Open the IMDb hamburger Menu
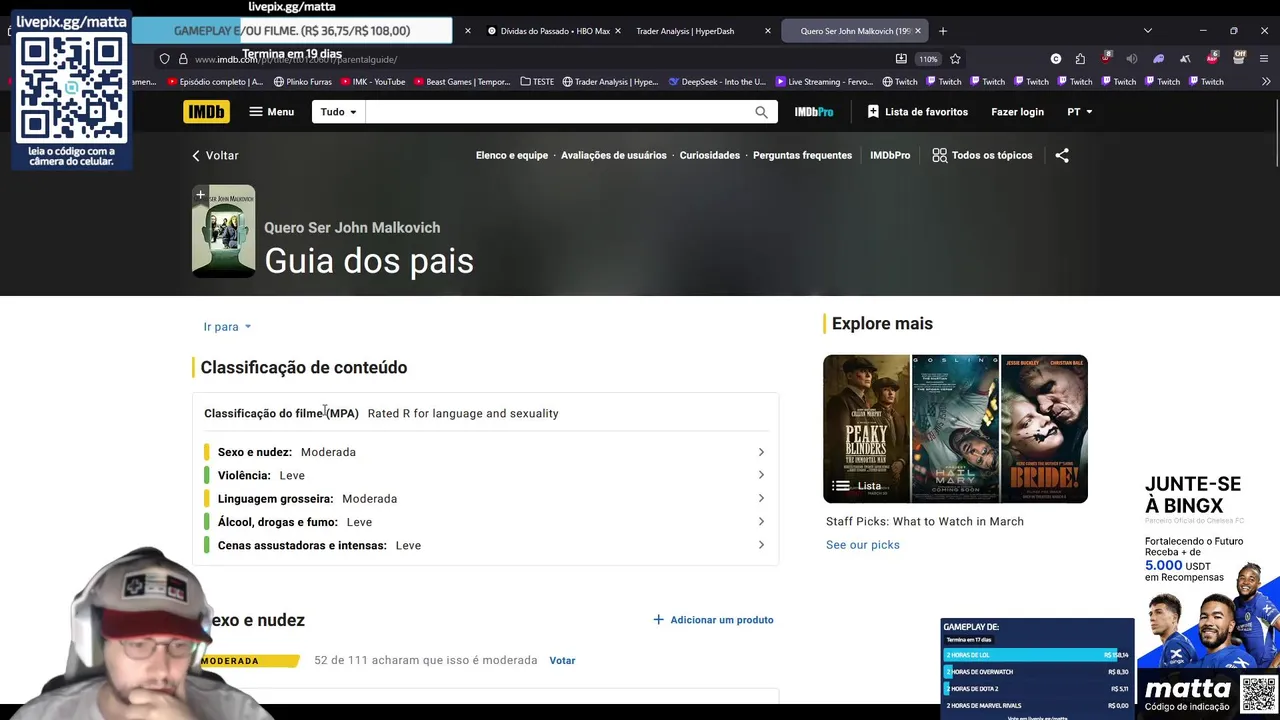The width and height of the screenshot is (1280, 720). pos(271,112)
